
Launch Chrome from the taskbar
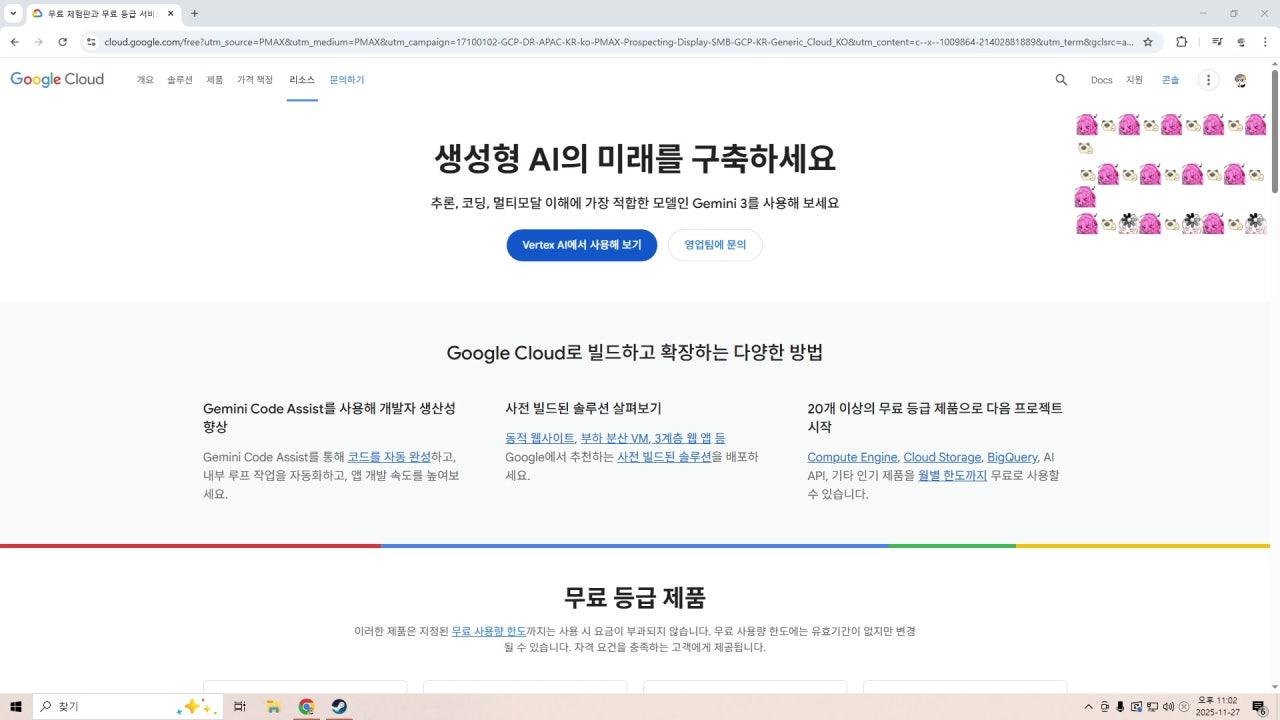point(306,706)
